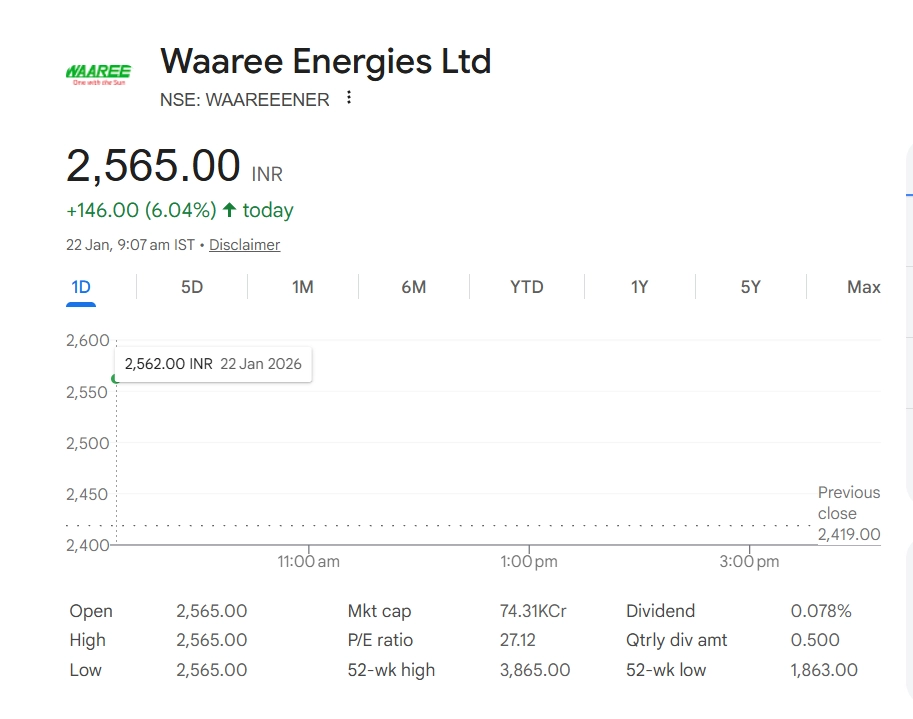Screen dimensions: 913x719
Task: Click the P/E ratio value 27.12
Action: (x=517, y=640)
